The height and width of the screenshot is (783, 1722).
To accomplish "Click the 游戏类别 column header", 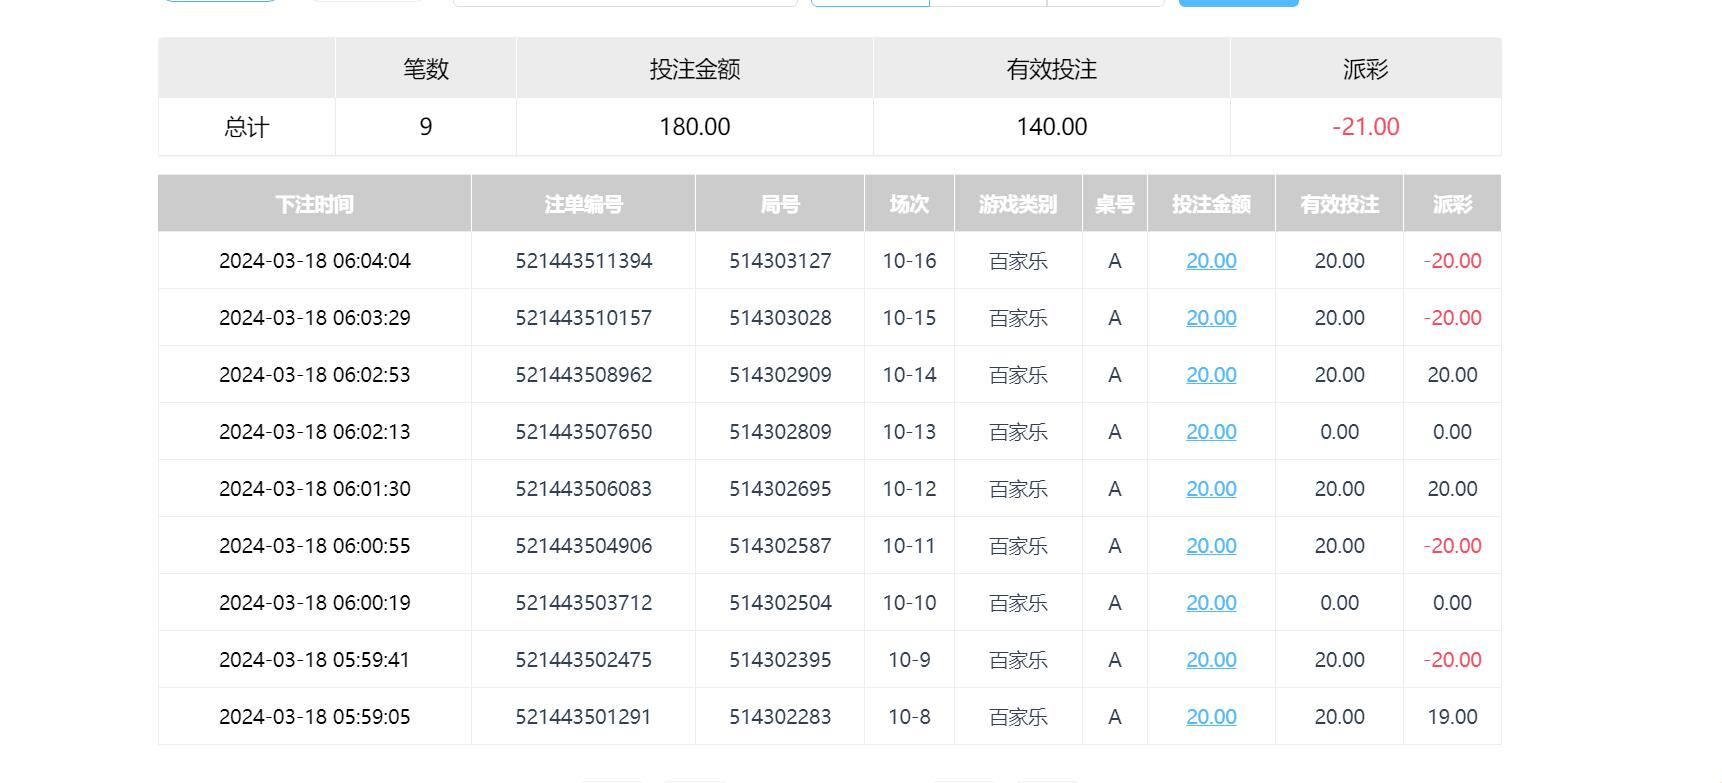I will pos(1018,204).
